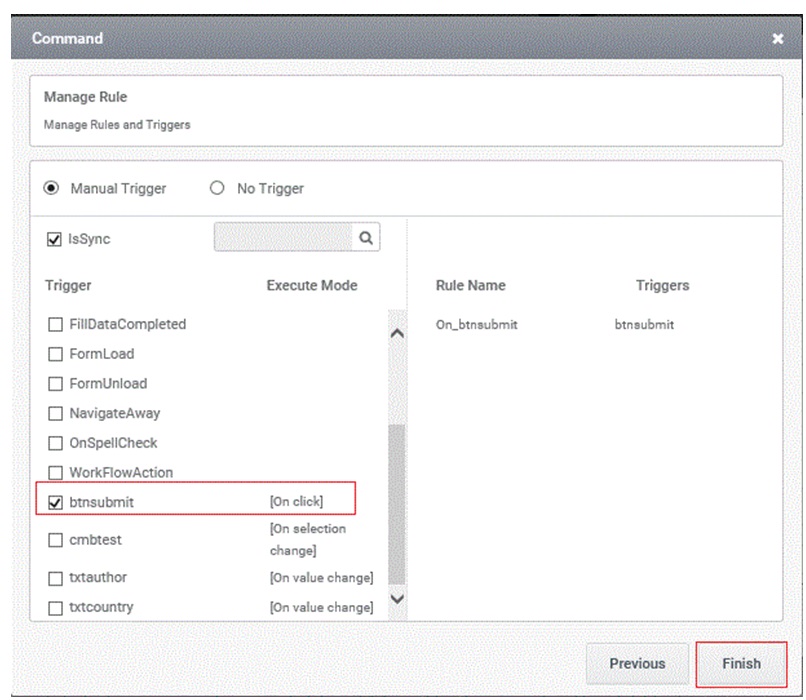Image resolution: width=806 pixels, height=700 pixels.
Task: Click the search magnifier icon
Action: pos(365,238)
